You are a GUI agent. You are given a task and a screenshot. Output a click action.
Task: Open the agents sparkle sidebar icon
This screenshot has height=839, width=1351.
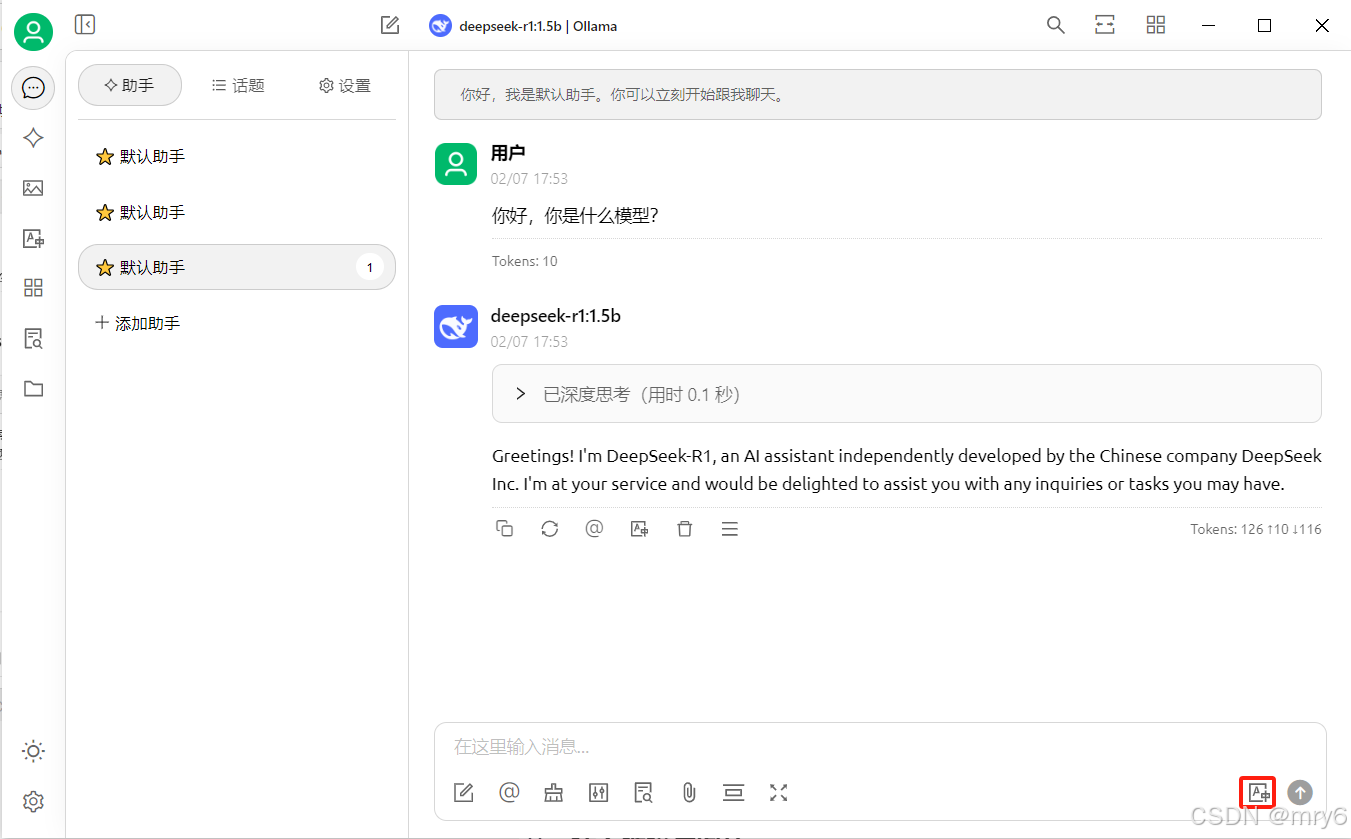tap(33, 138)
